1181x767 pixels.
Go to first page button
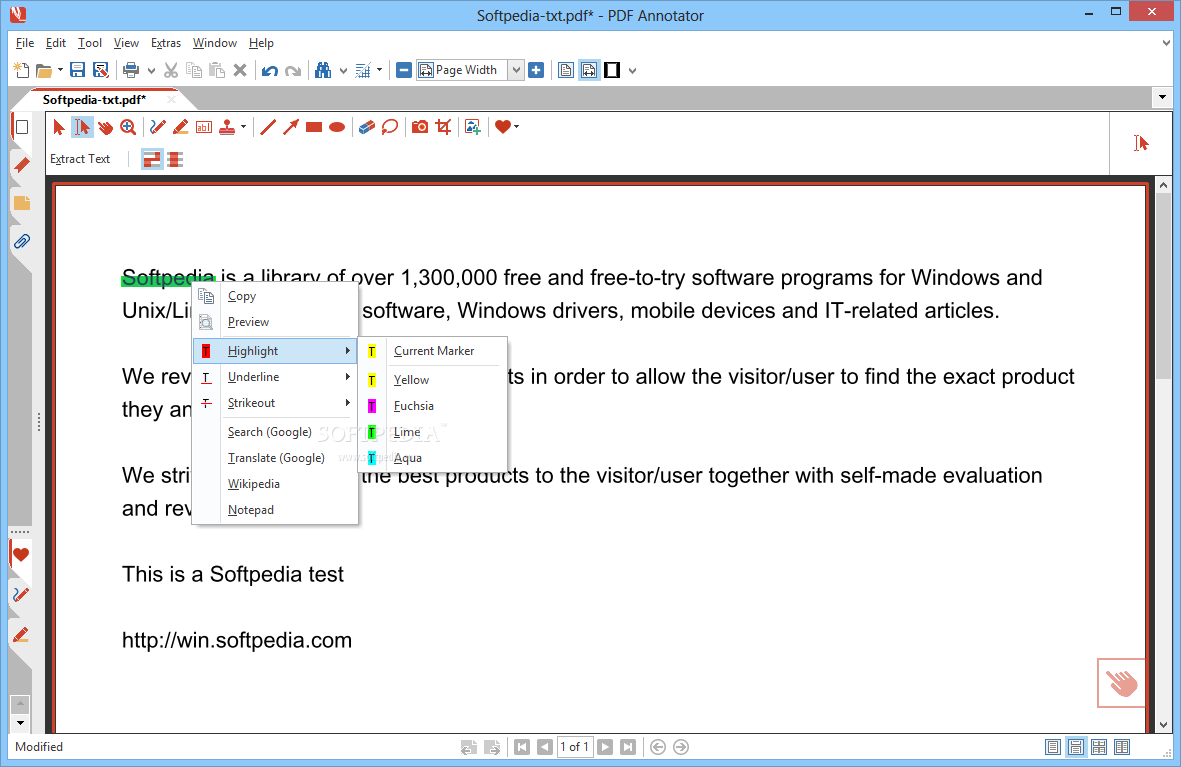[x=522, y=747]
